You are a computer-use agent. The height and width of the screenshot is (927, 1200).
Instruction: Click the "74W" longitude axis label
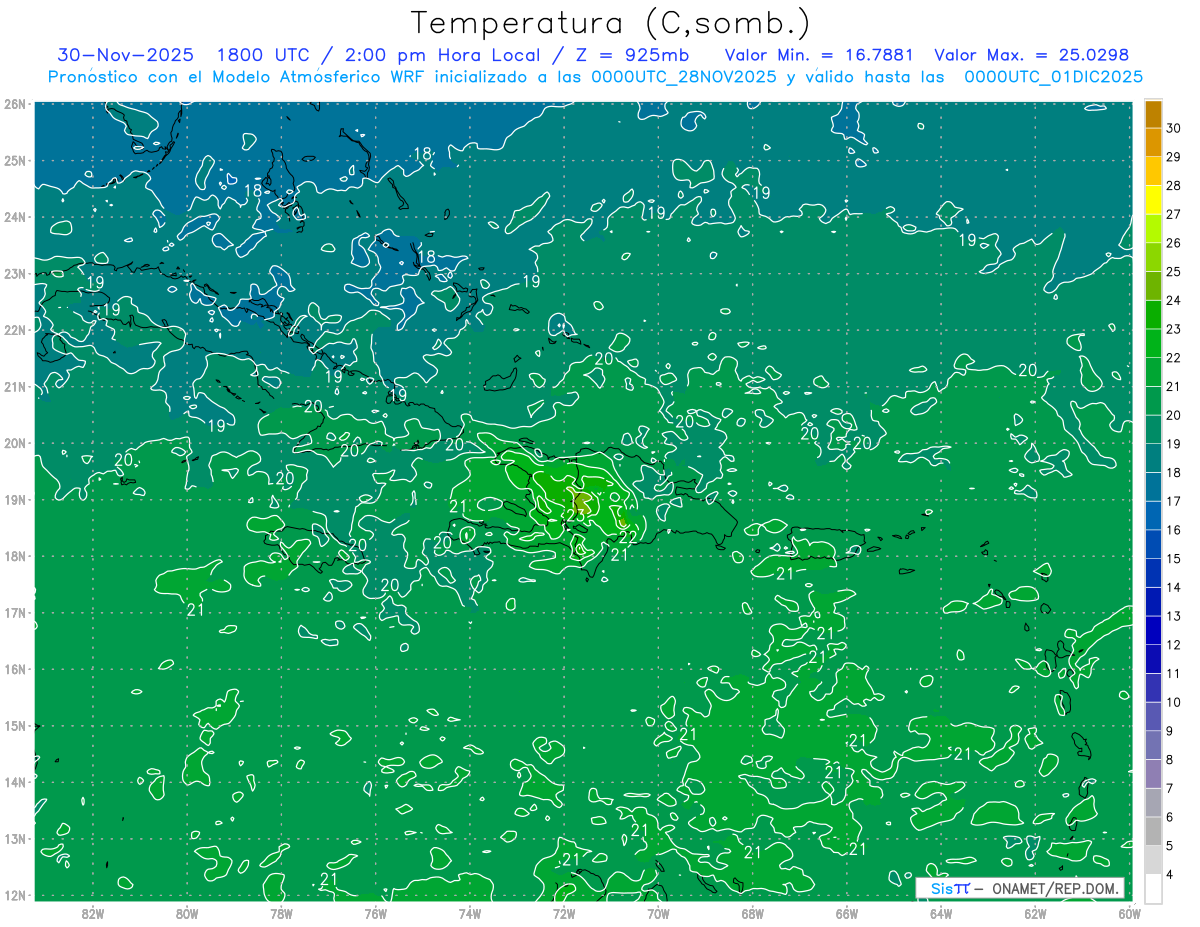pos(469,913)
